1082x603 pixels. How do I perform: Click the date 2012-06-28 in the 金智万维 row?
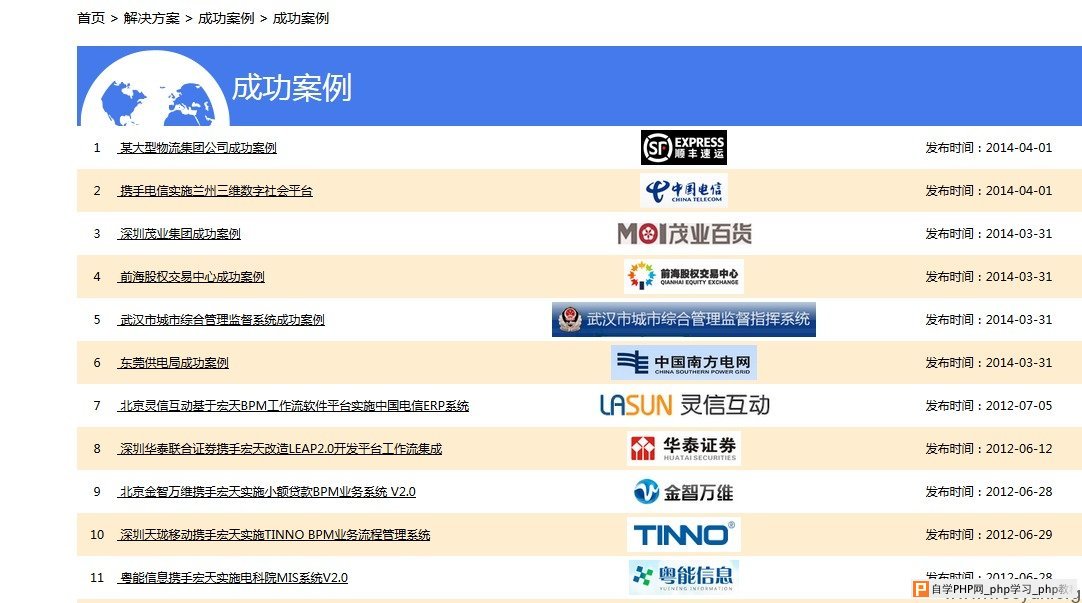[x=1019, y=492]
